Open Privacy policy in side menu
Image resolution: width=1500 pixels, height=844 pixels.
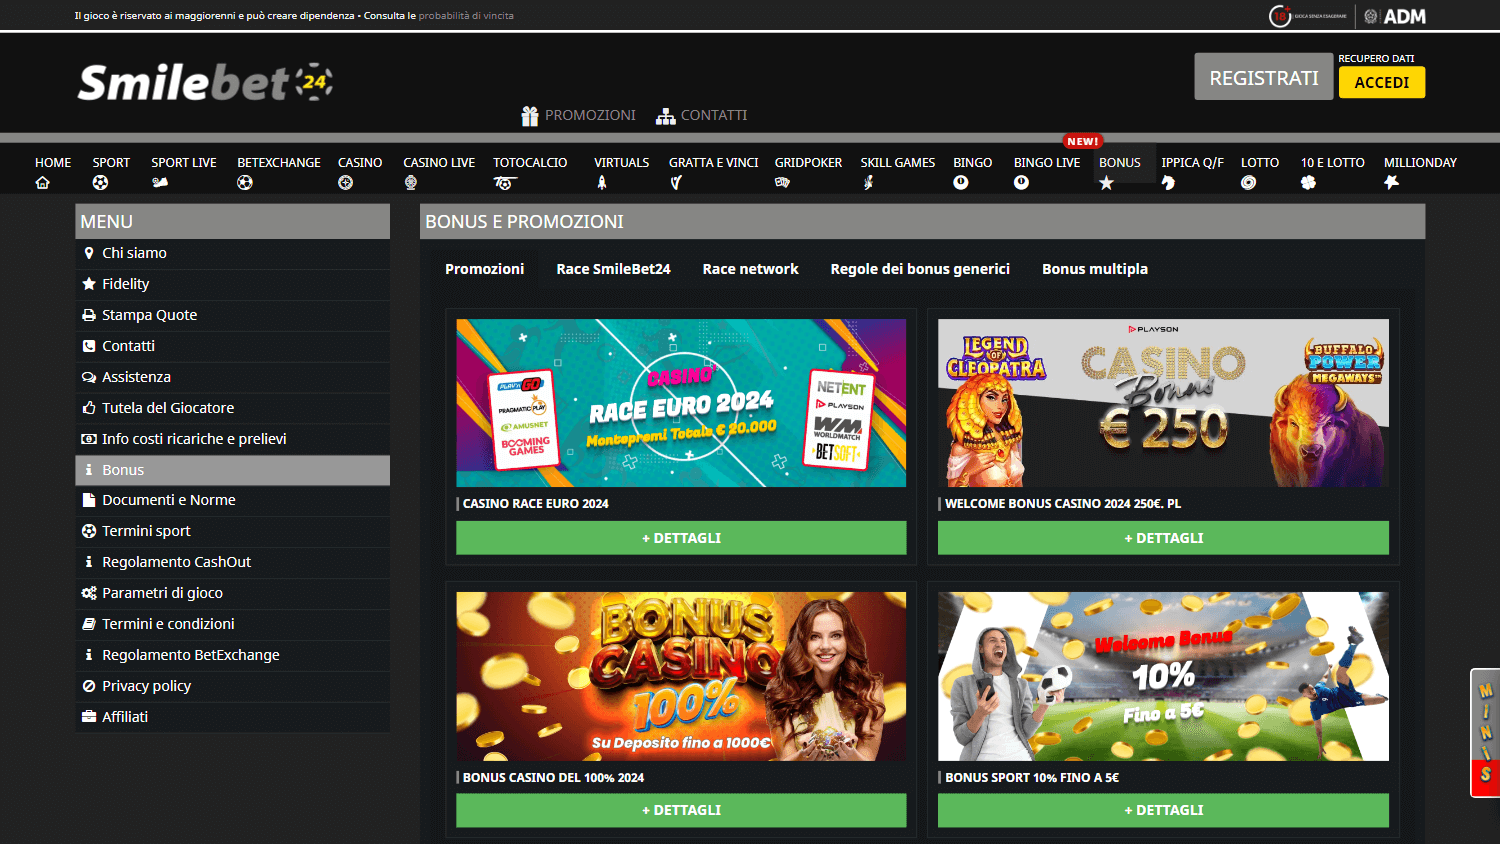pyautogui.click(x=232, y=686)
